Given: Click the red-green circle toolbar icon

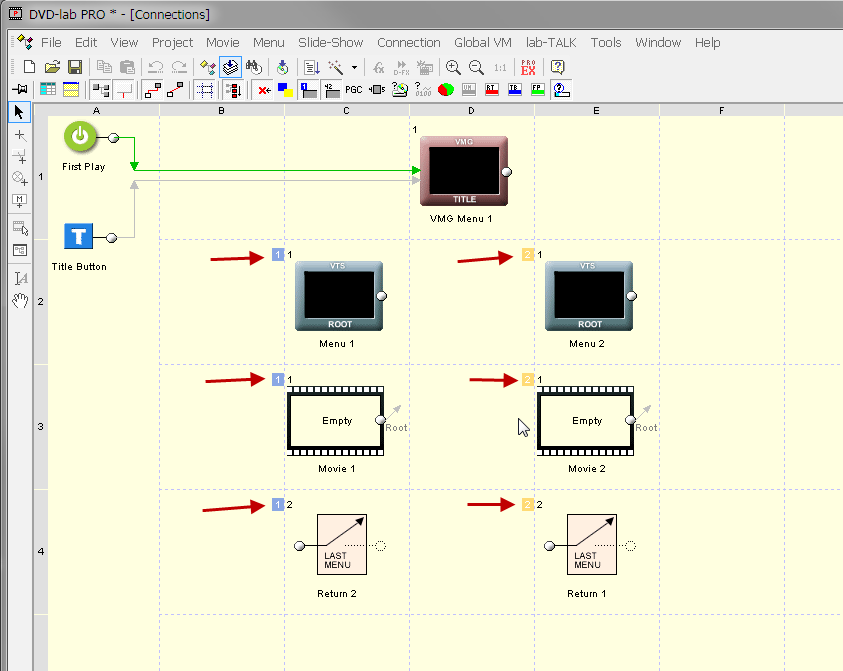Looking at the screenshot, I should pyautogui.click(x=446, y=90).
